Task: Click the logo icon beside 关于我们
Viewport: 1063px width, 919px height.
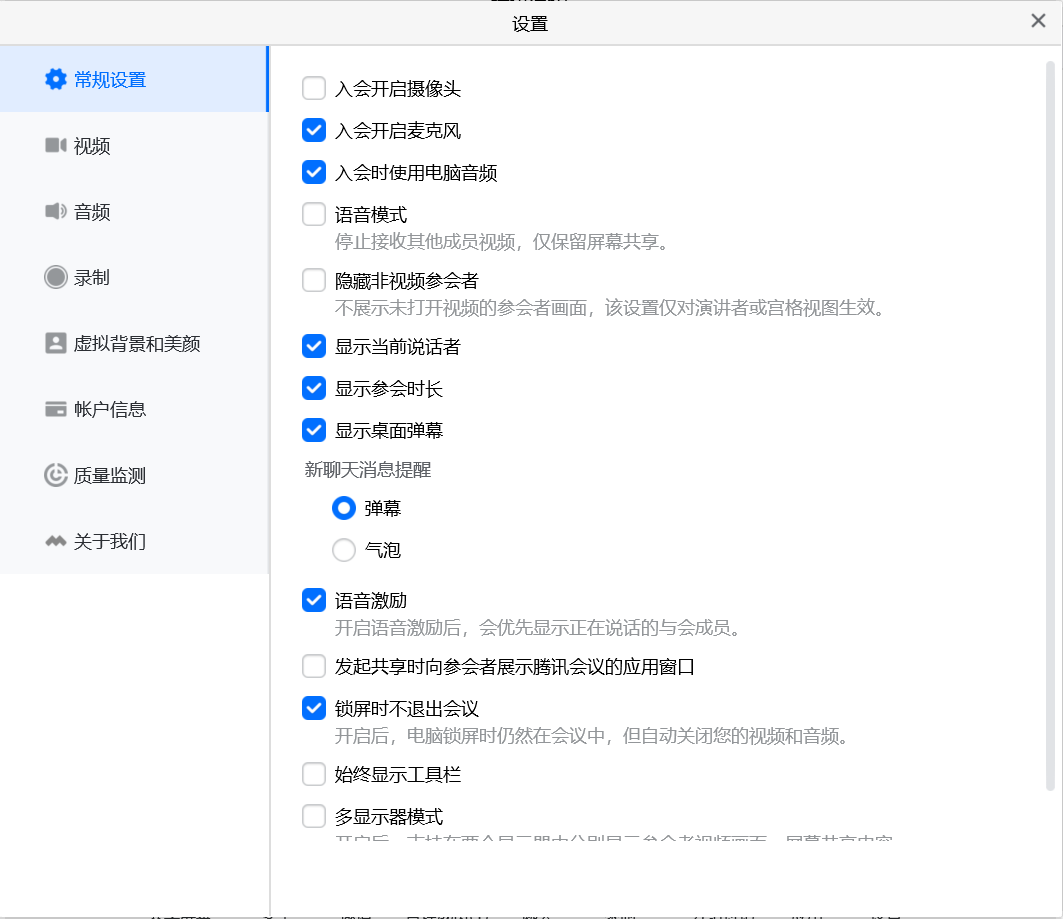Action: (56, 541)
